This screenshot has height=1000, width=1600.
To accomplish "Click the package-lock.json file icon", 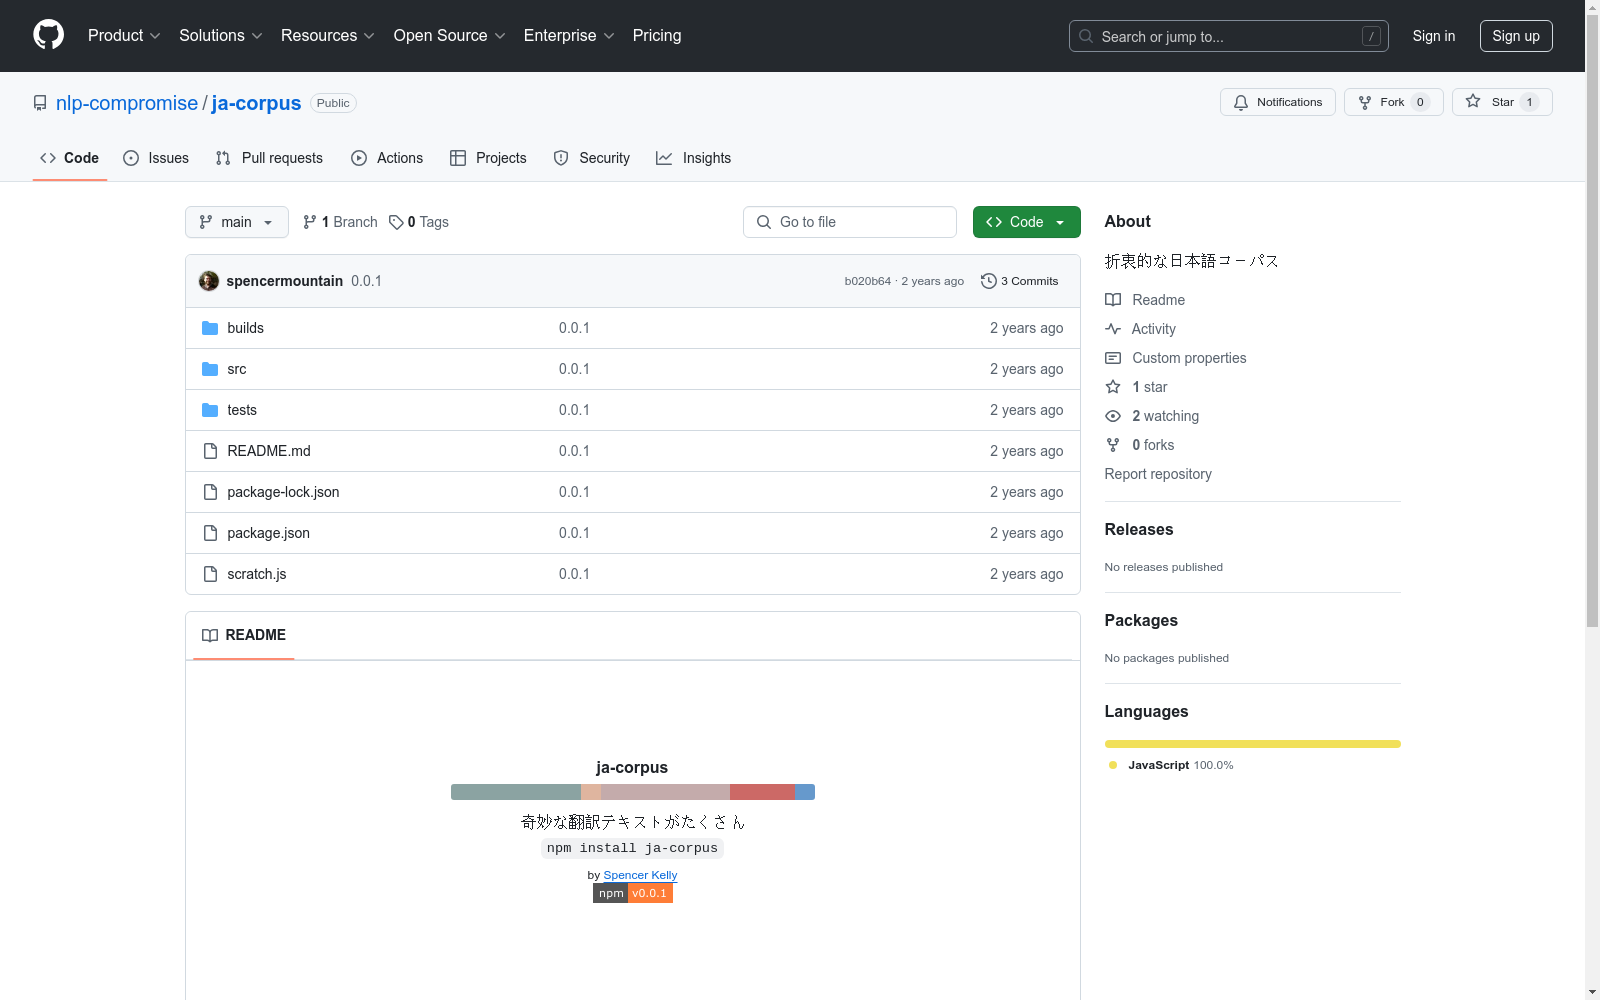I will [210, 492].
